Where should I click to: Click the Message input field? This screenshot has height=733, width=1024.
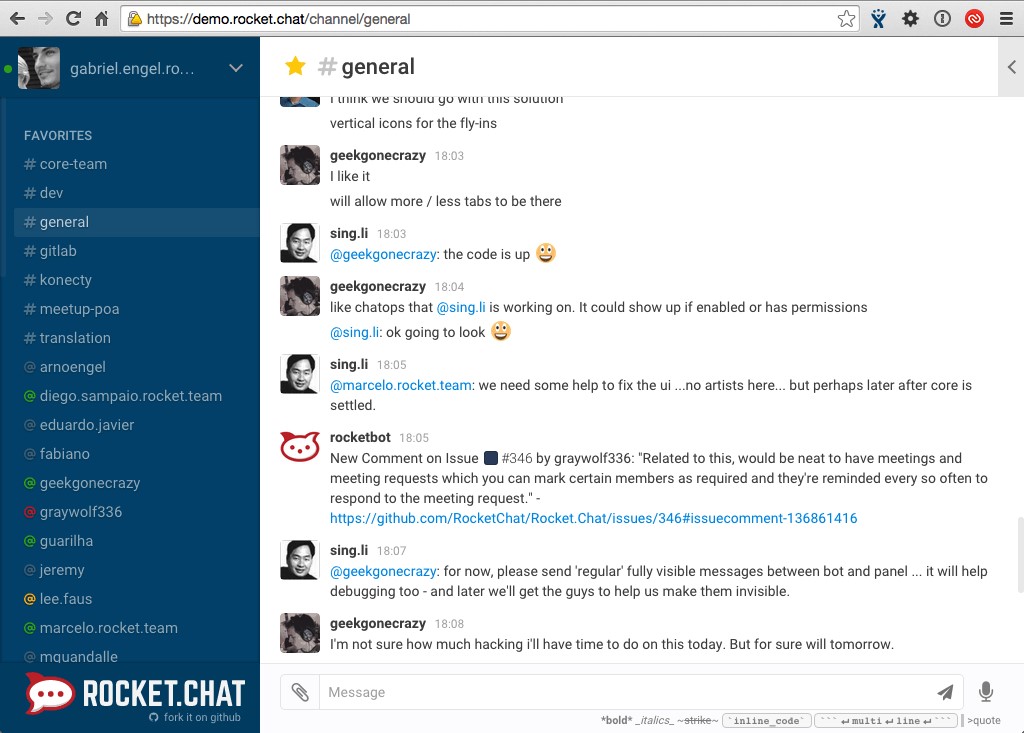tap(624, 692)
